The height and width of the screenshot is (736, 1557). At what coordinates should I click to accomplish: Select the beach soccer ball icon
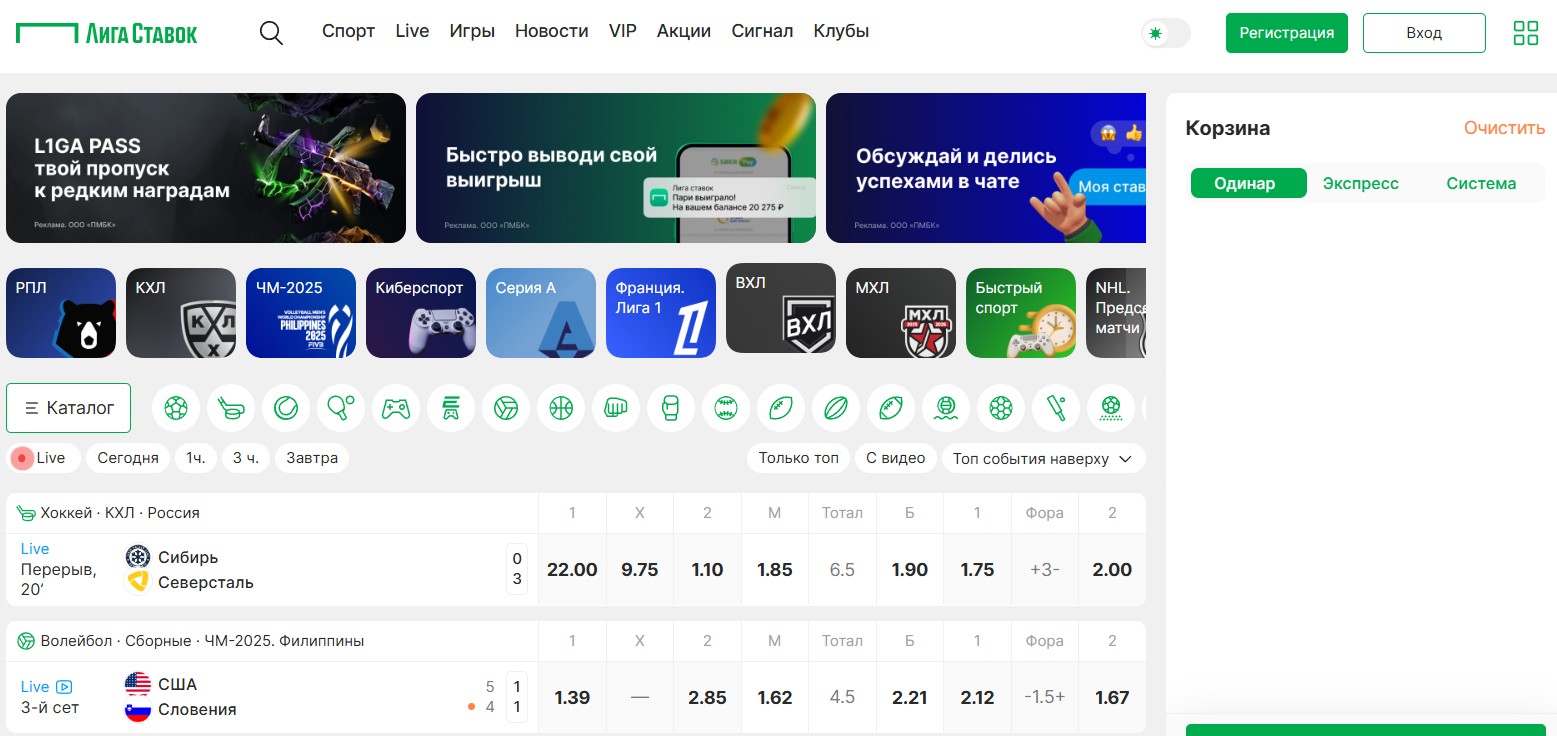pos(1111,408)
